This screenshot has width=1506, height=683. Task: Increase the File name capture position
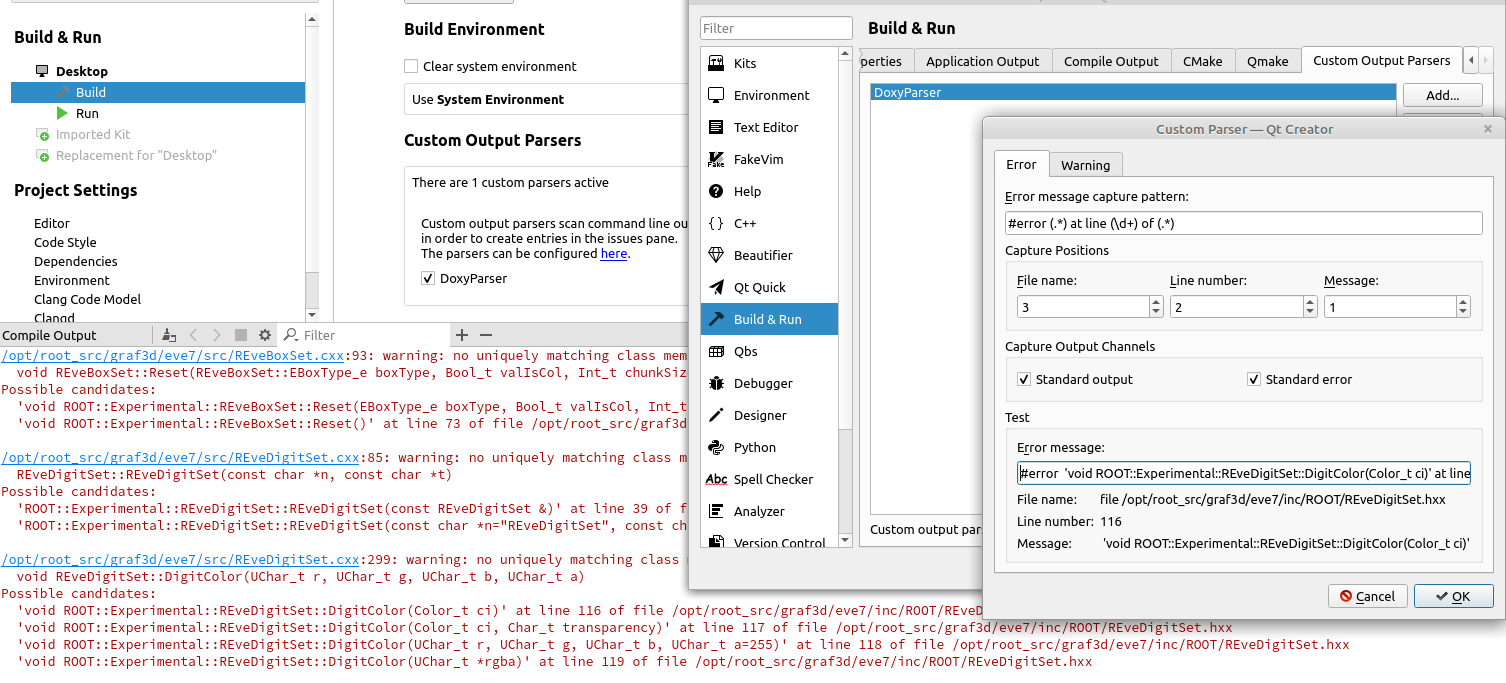[x=1156, y=302]
